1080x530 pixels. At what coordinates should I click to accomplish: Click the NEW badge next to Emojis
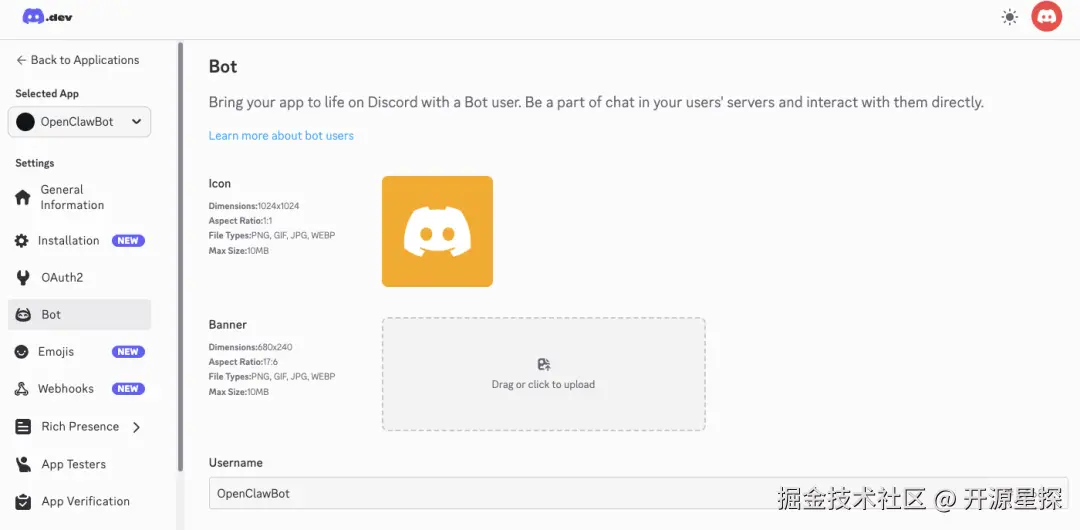point(128,351)
